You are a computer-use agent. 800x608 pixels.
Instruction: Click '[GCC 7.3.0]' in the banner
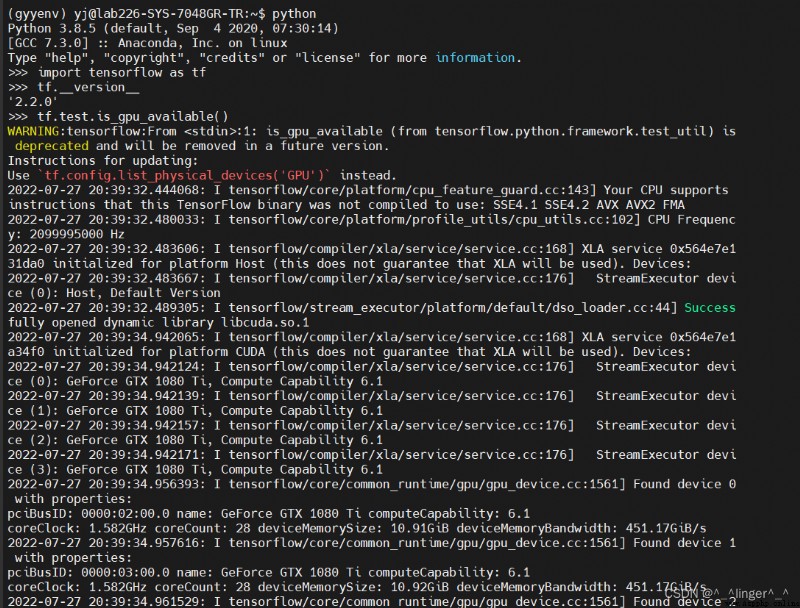pos(48,43)
